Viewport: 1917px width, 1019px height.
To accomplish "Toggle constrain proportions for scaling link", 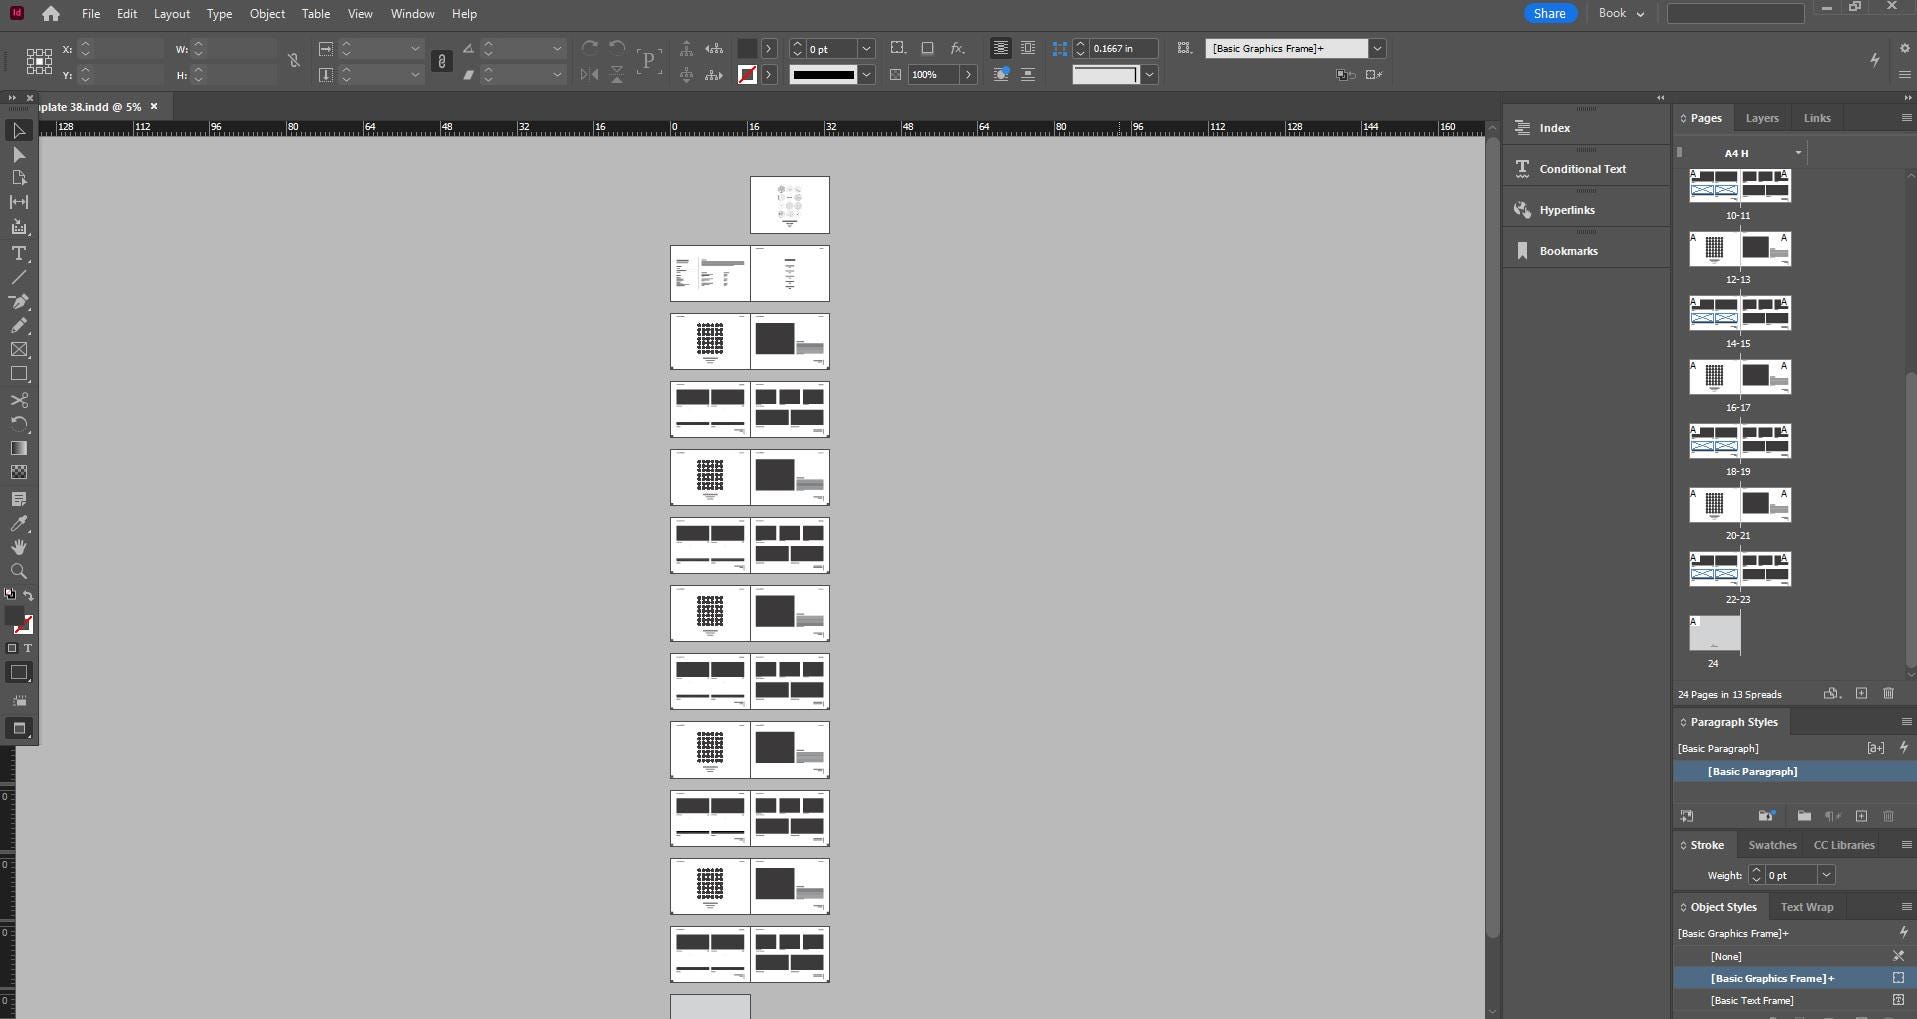I will pos(441,62).
